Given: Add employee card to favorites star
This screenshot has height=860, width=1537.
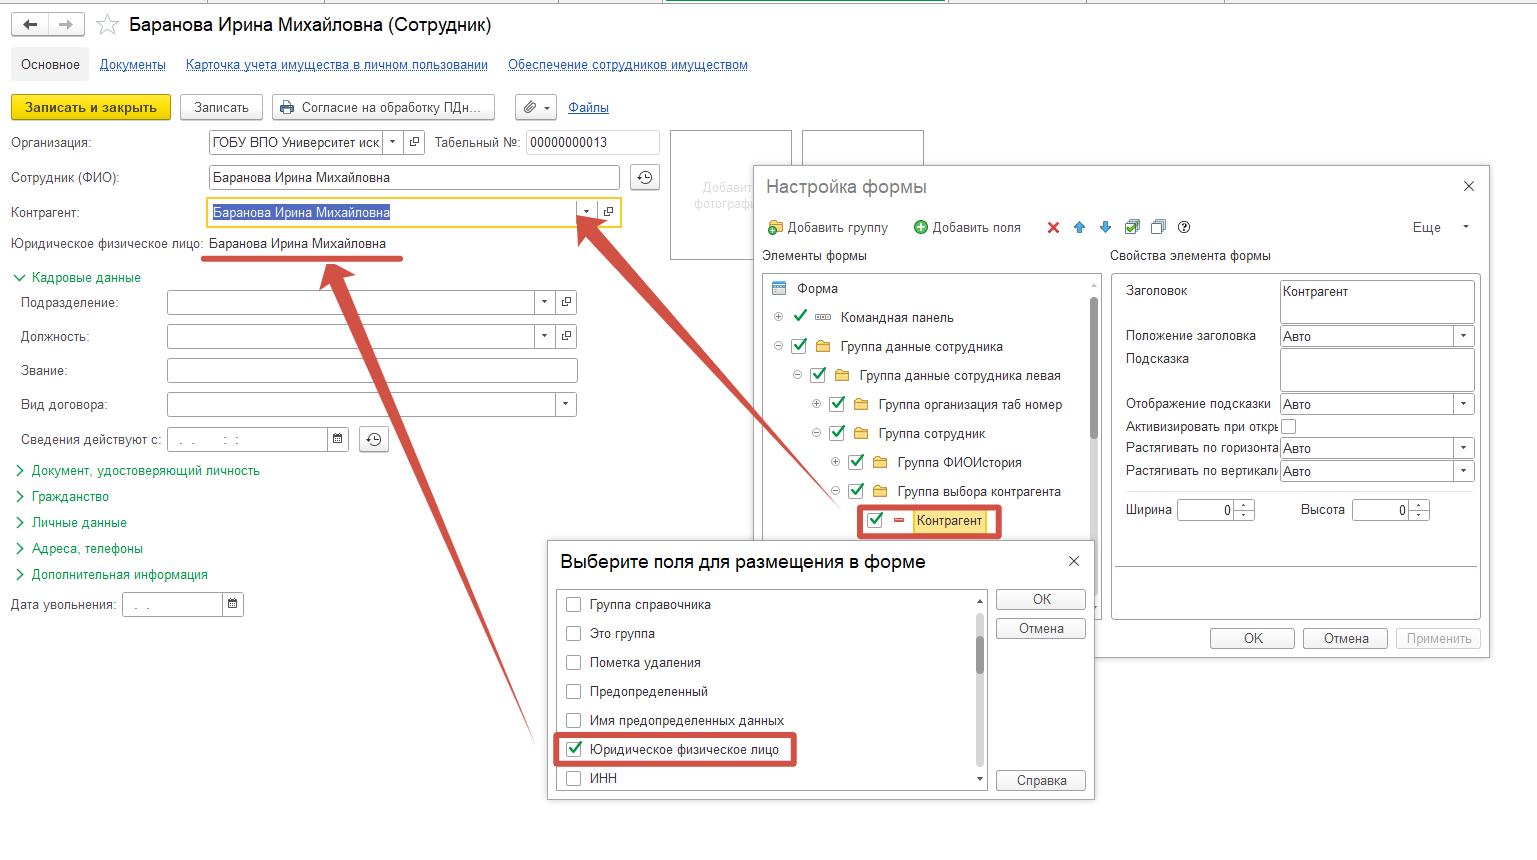Looking at the screenshot, I should click(x=107, y=25).
